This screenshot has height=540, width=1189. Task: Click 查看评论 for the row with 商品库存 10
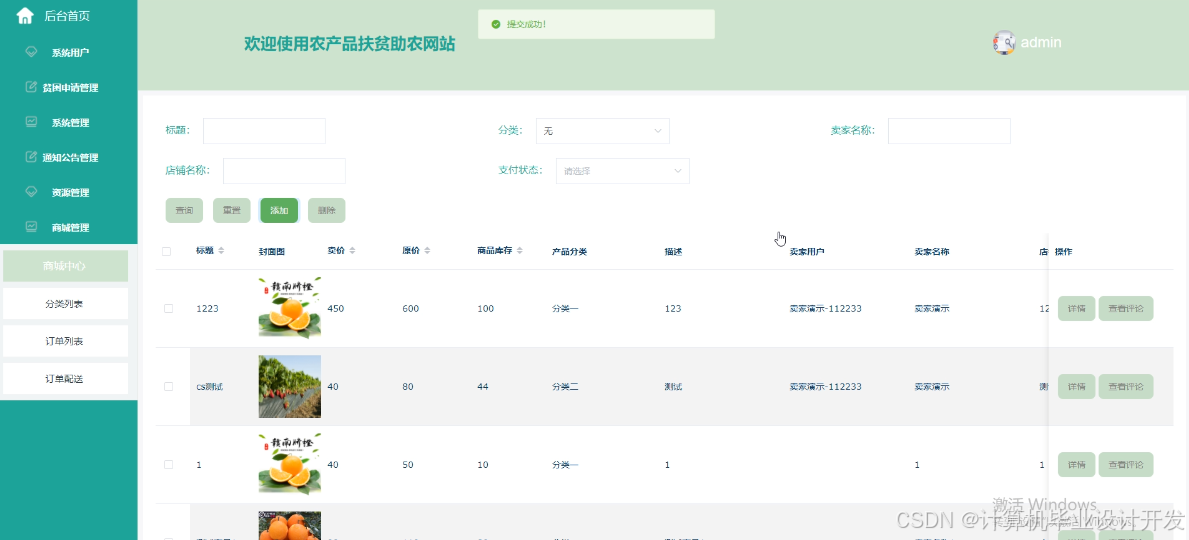click(x=1126, y=464)
